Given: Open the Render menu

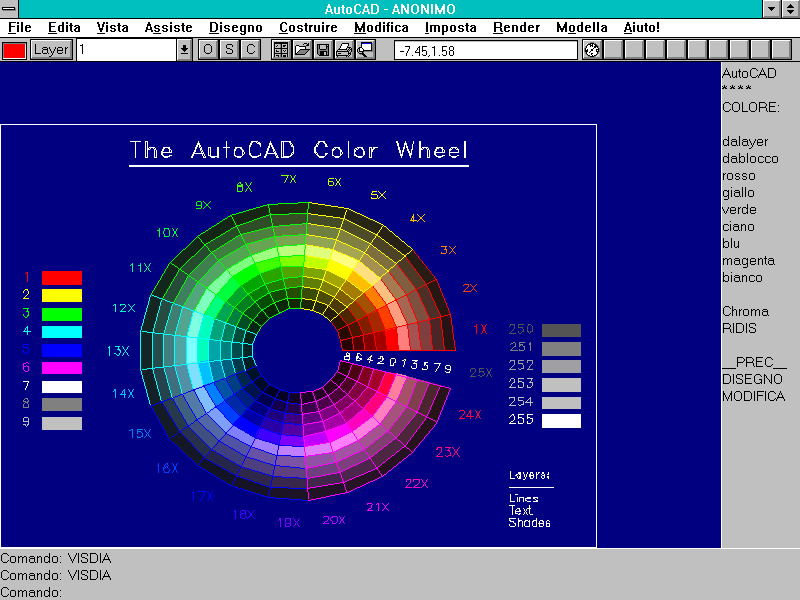Looking at the screenshot, I should (x=516, y=28).
